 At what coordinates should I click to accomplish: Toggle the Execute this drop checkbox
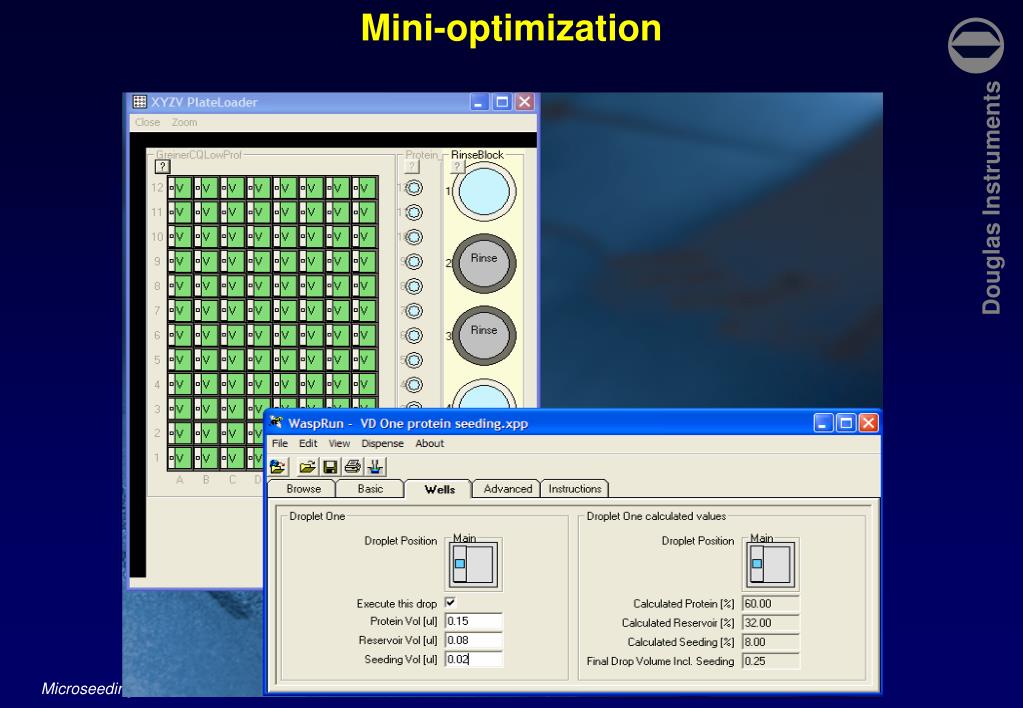click(450, 602)
